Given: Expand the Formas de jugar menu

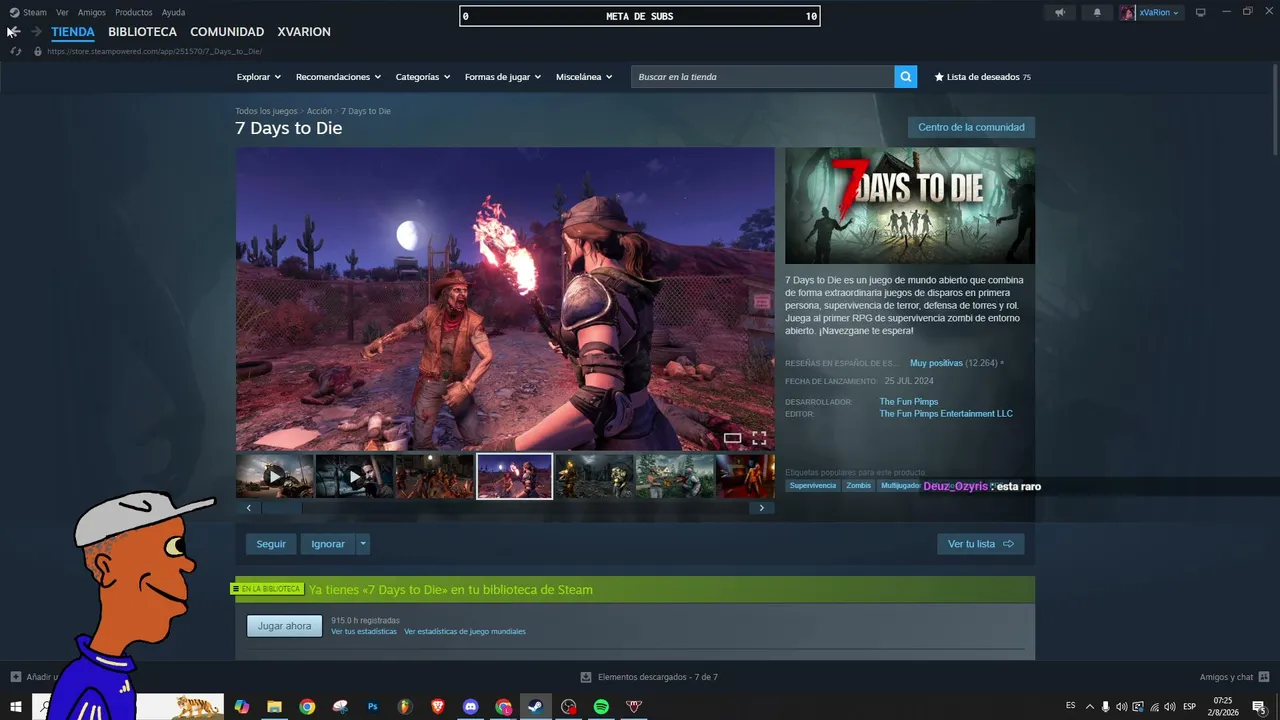Looking at the screenshot, I should pos(503,77).
